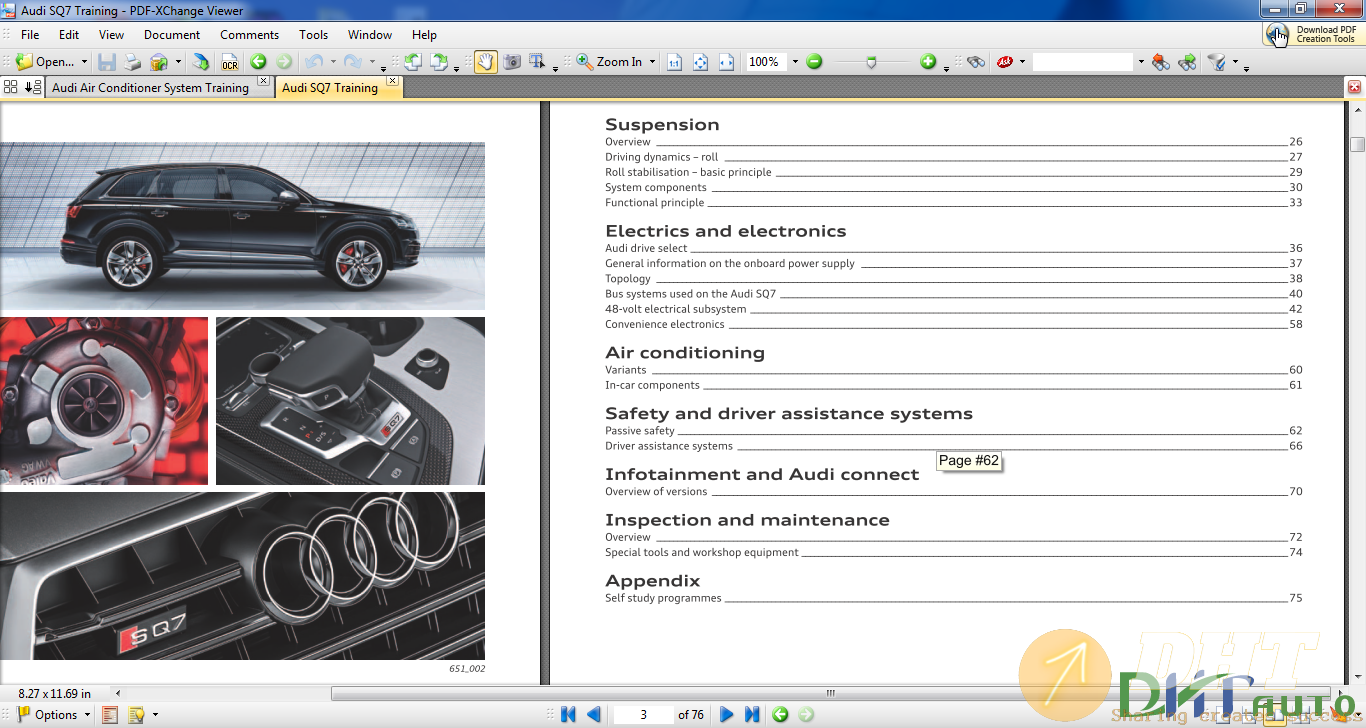Close the Audi Air Conditioner System Training tab
1366x728 pixels.
point(263,81)
